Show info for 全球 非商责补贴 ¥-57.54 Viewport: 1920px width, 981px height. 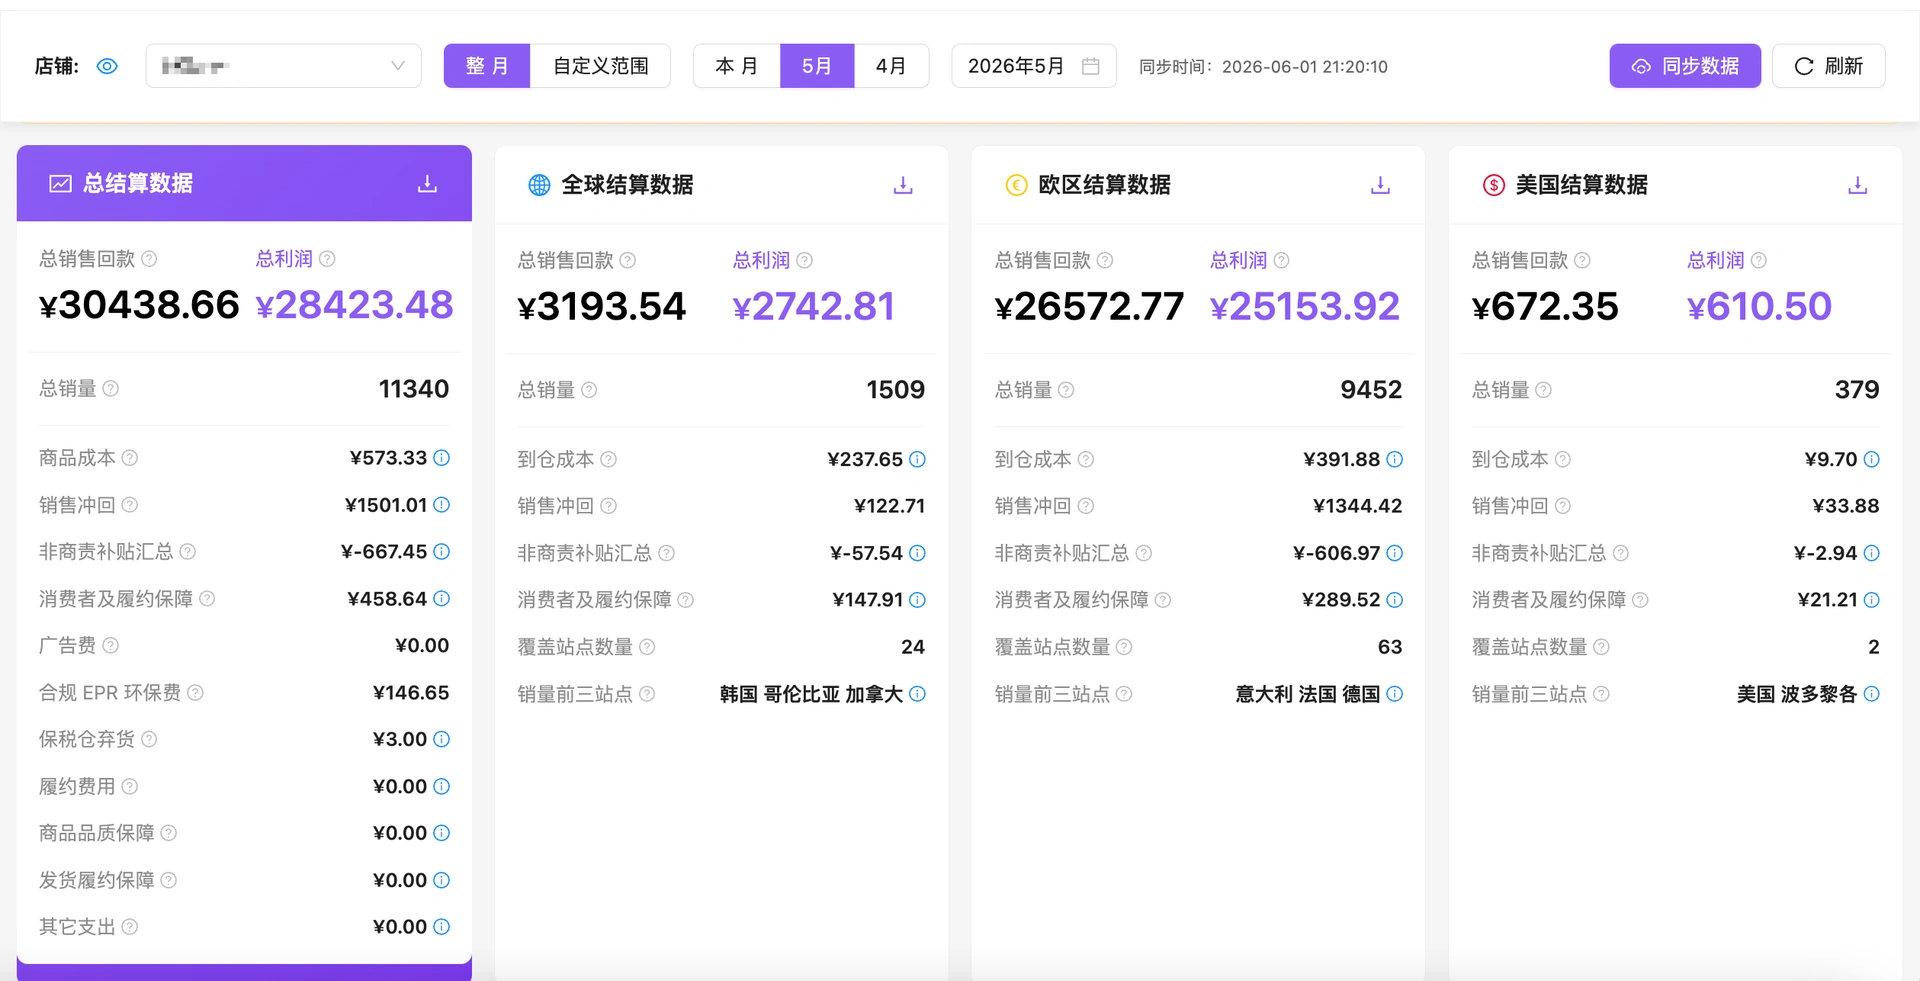click(x=917, y=553)
